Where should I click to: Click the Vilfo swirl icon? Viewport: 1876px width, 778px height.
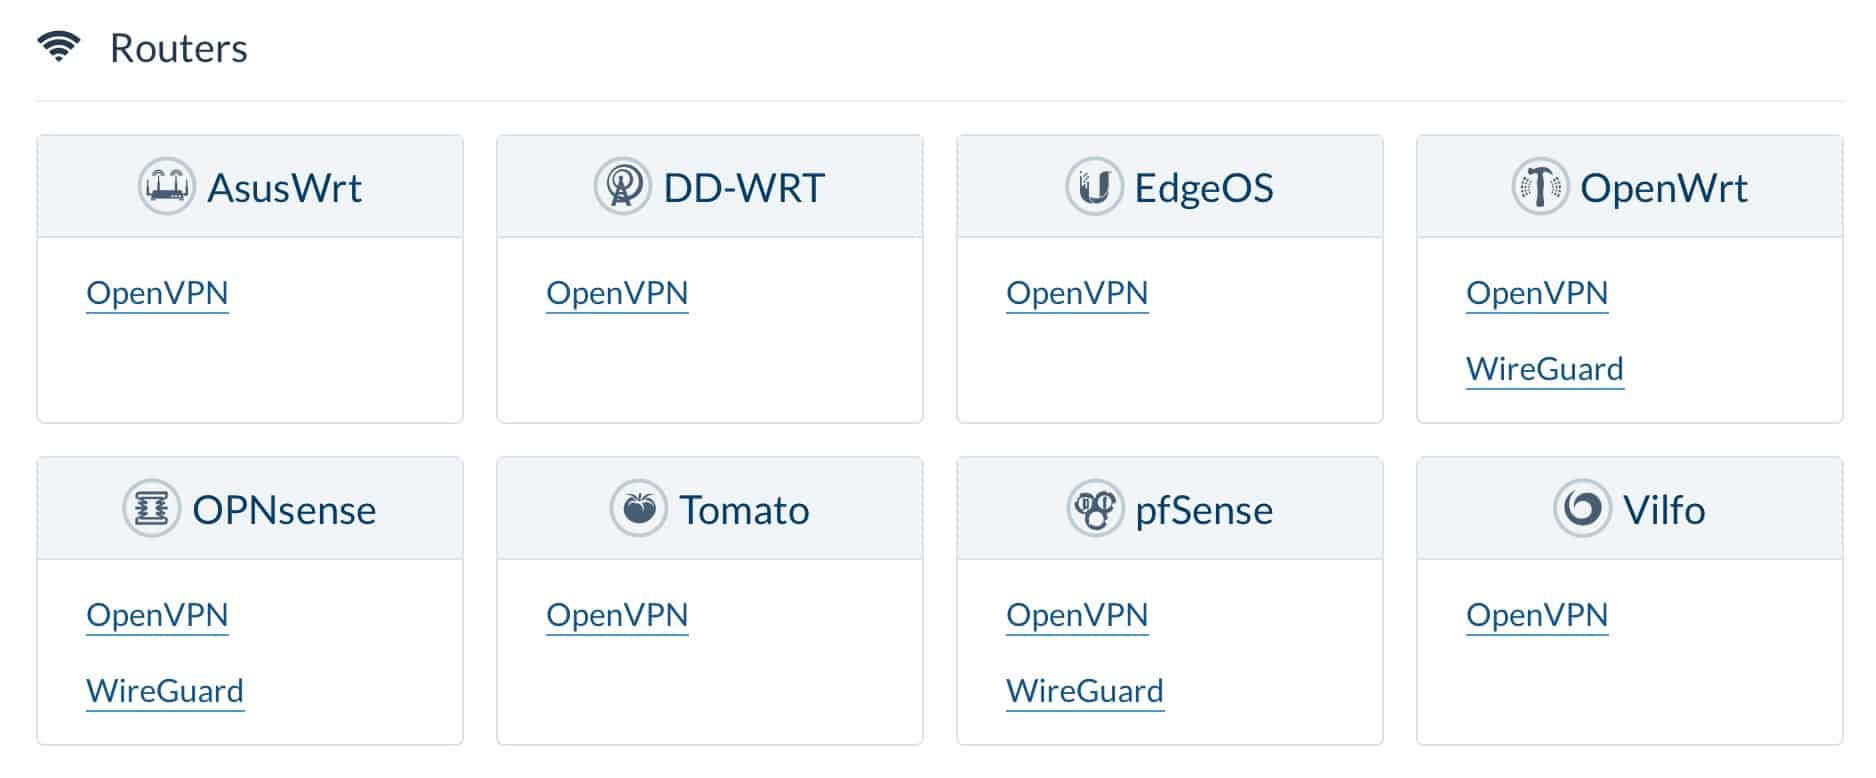pos(1582,508)
